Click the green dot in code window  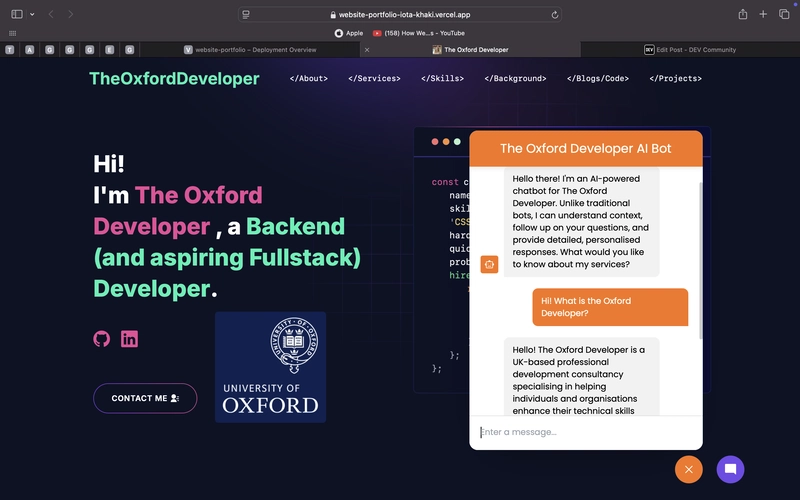coord(457,142)
